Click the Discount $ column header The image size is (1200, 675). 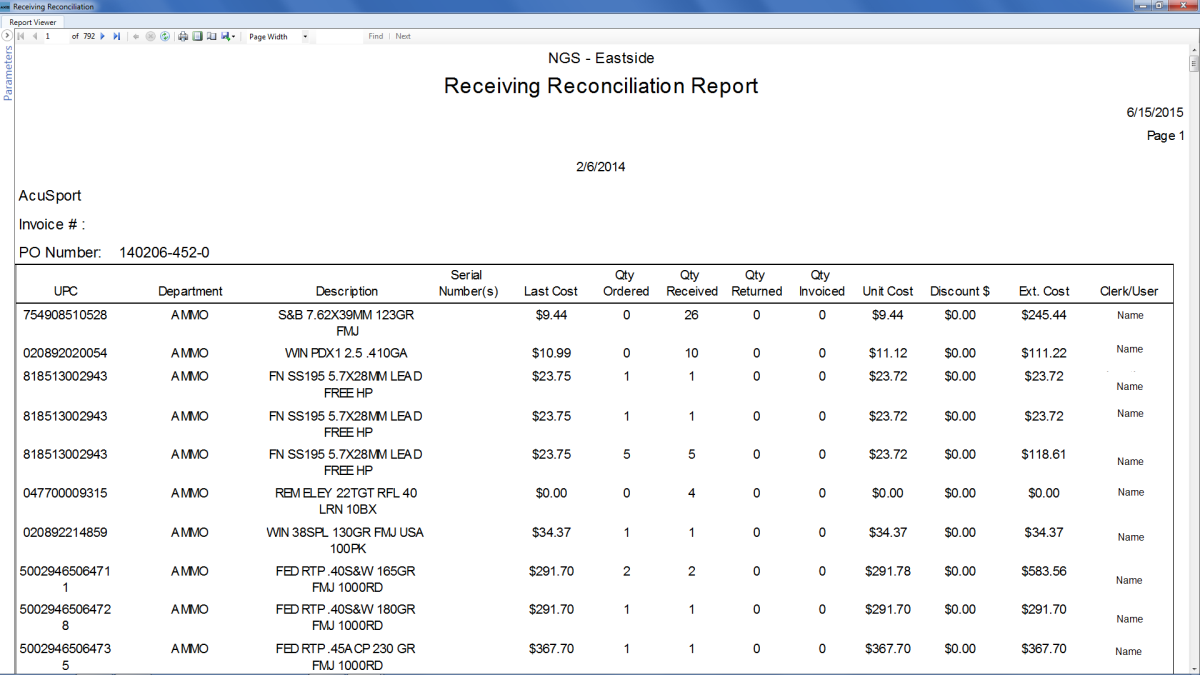tap(959, 291)
